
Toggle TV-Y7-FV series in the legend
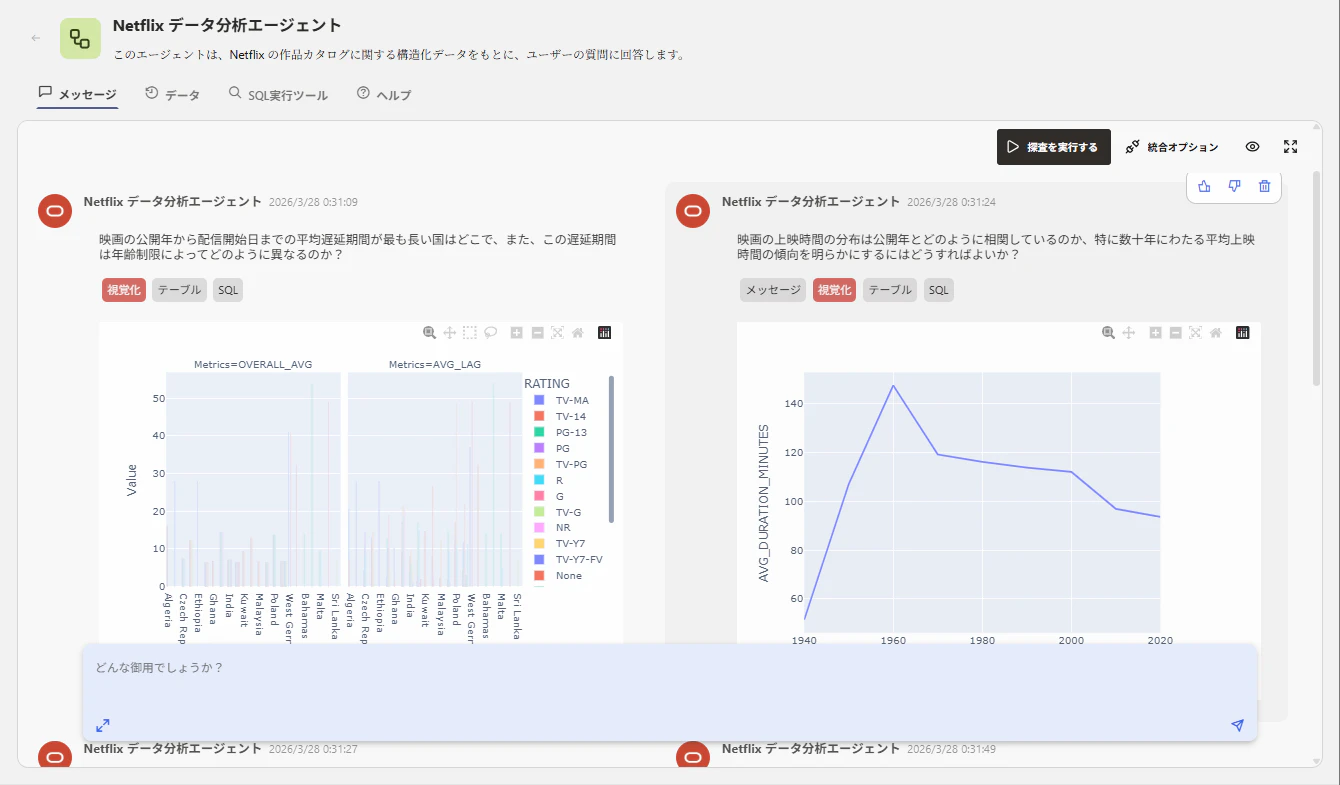click(570, 559)
